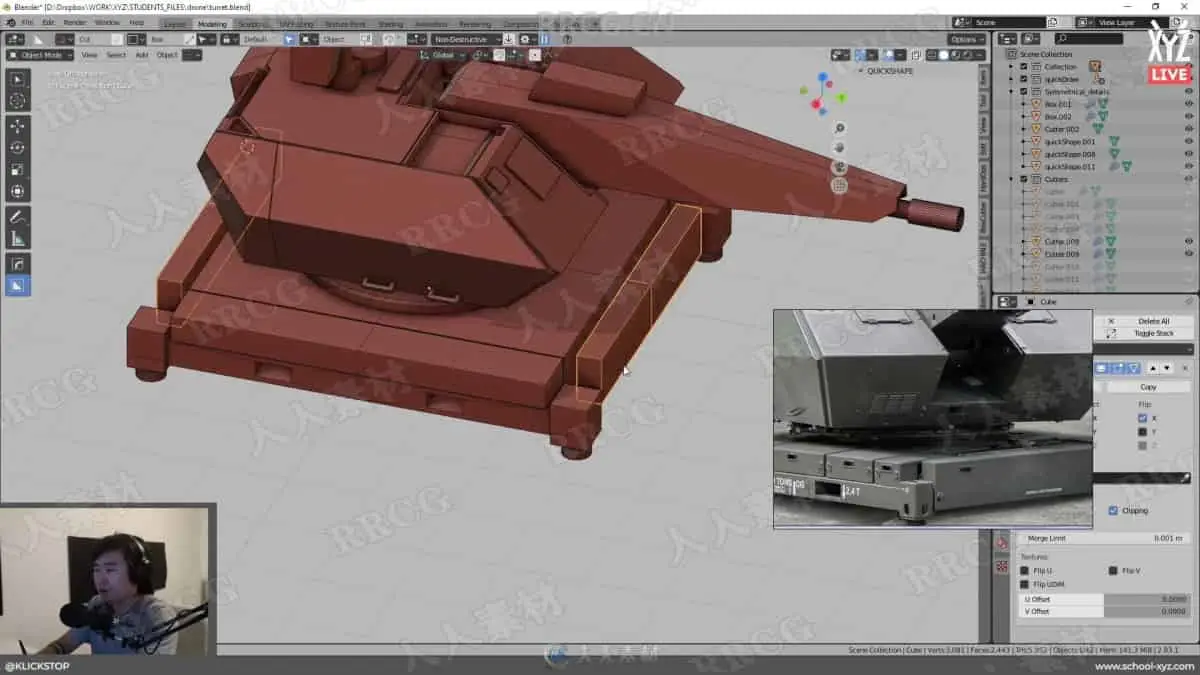Click the zoom magnifier viewport icon
The width and height of the screenshot is (1200, 675).
coord(840,128)
